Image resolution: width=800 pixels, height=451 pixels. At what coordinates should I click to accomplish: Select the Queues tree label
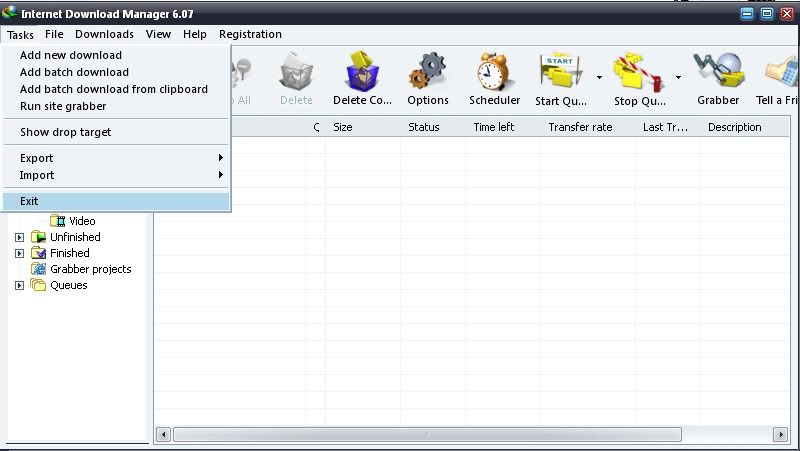click(x=68, y=285)
